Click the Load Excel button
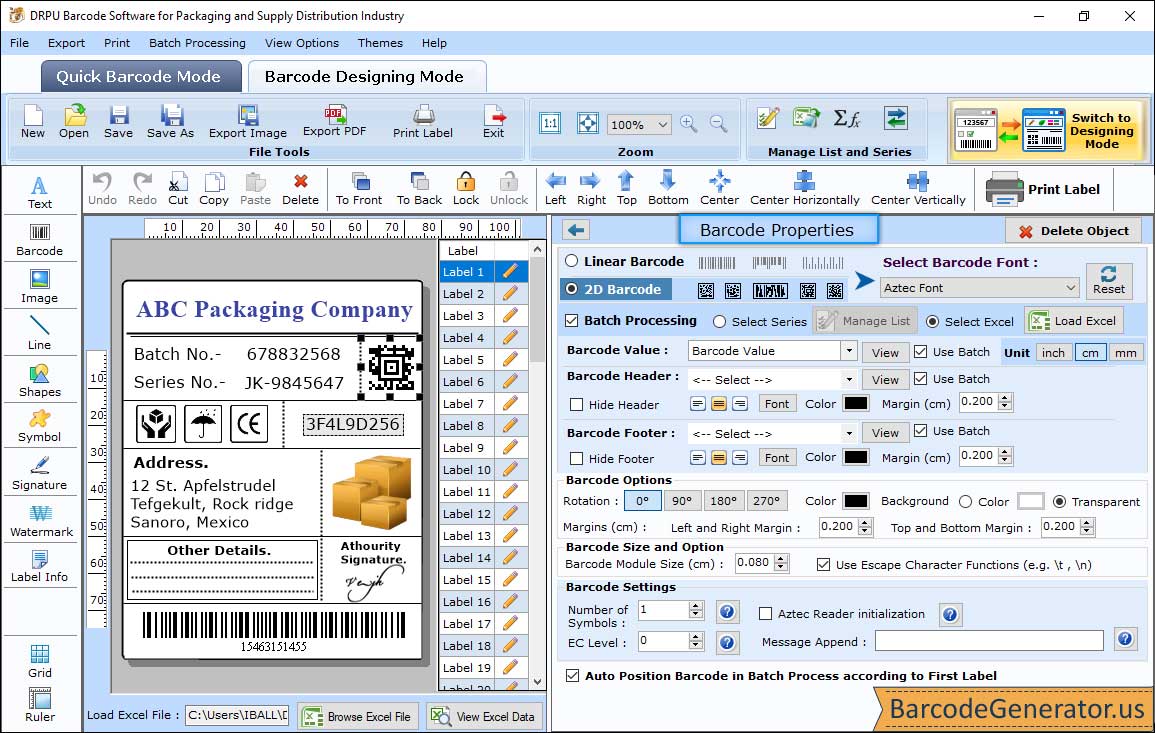The height and width of the screenshot is (733, 1155). (x=1074, y=320)
